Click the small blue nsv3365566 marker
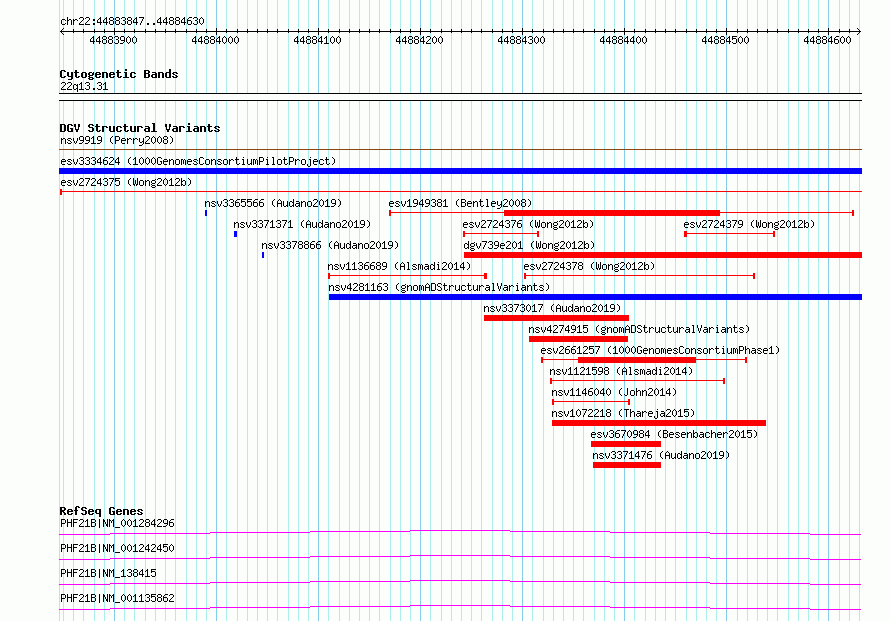 click(x=206, y=213)
